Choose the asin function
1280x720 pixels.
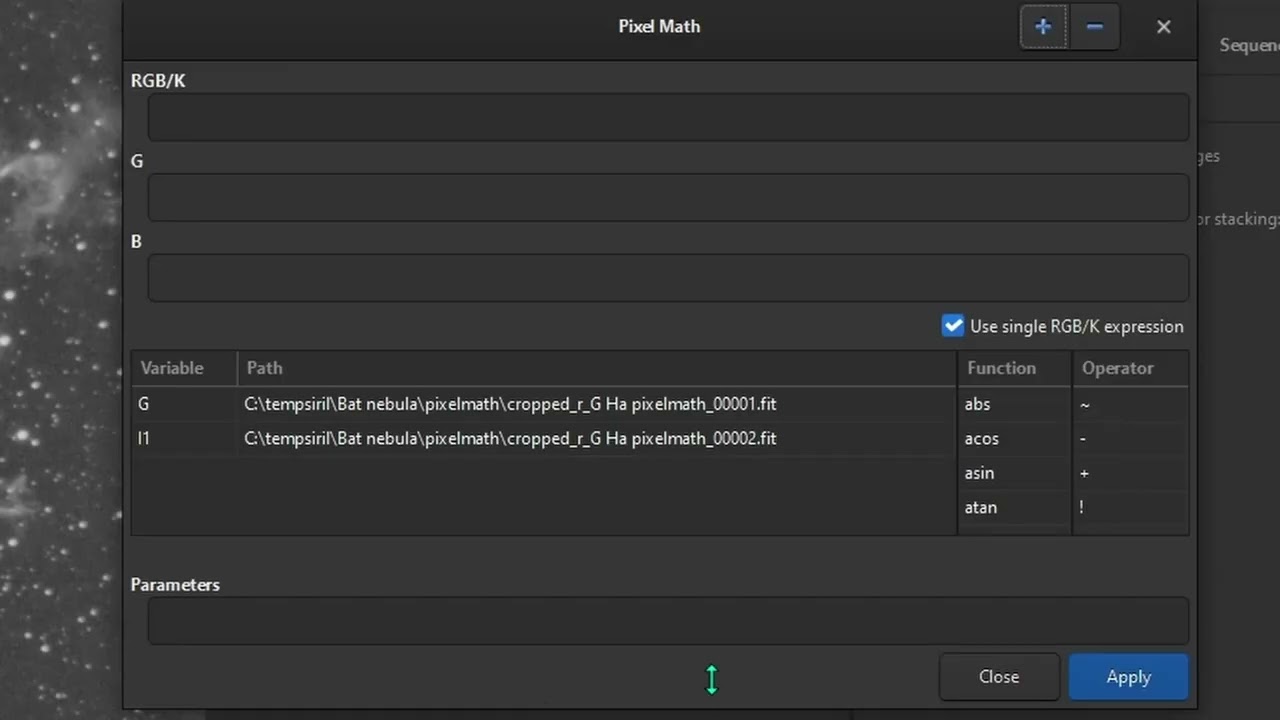(x=1014, y=473)
